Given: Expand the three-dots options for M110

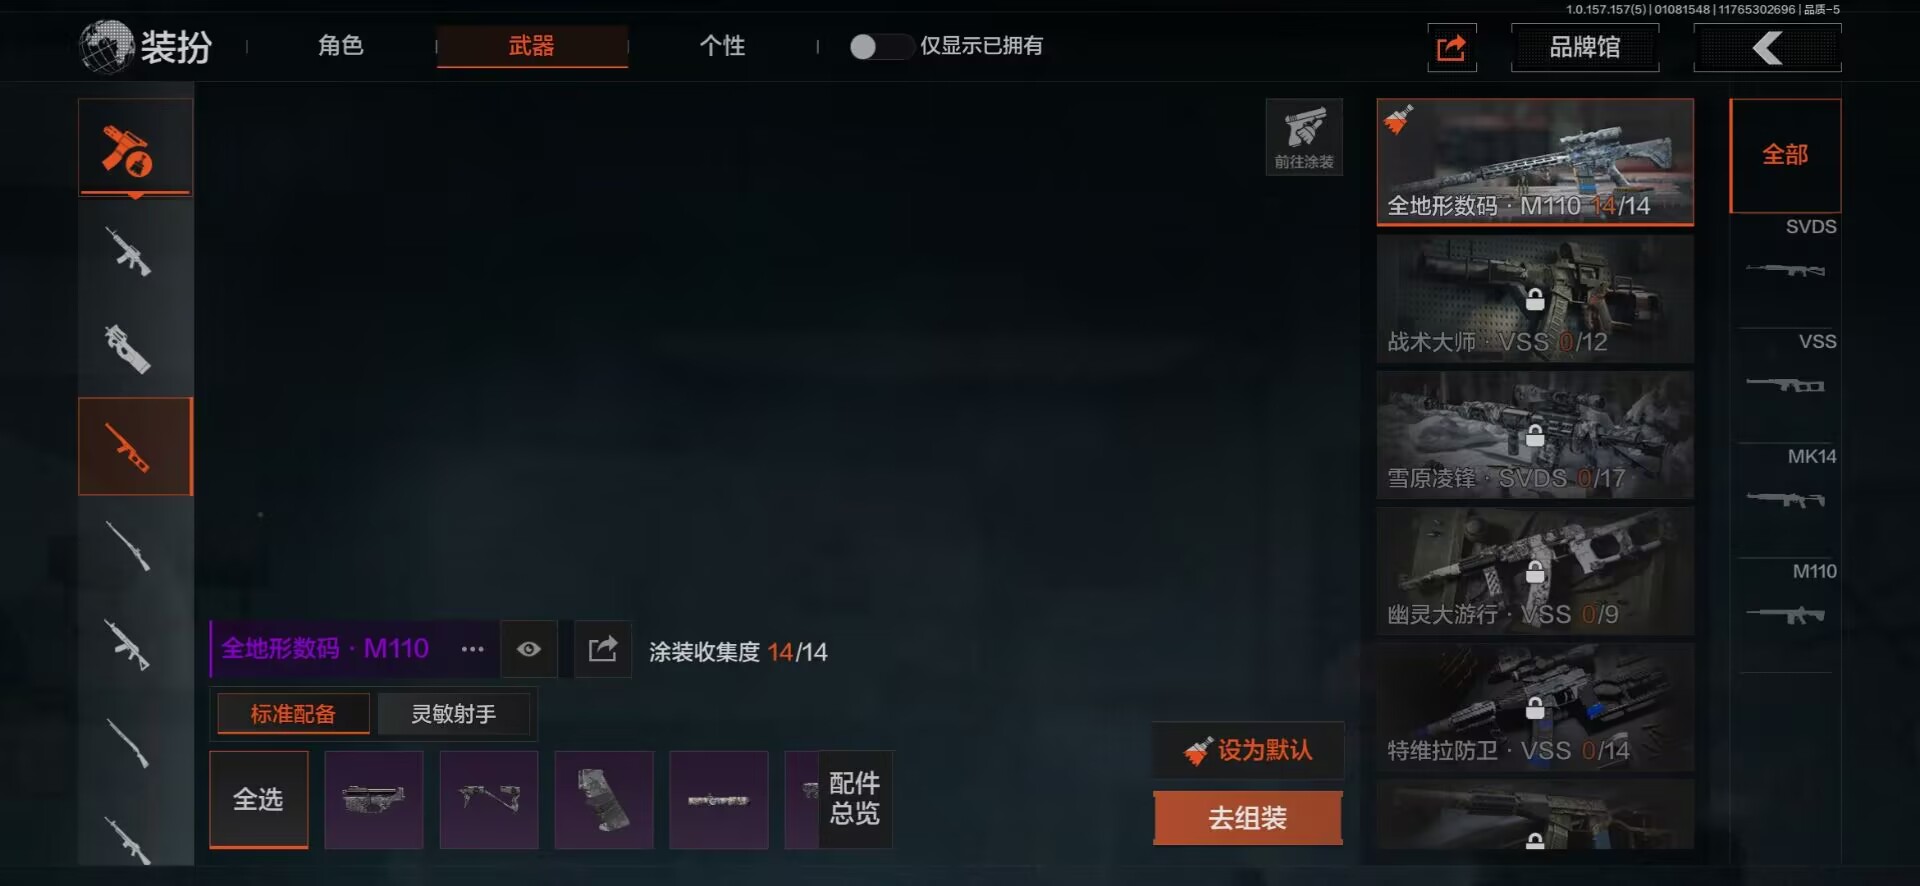Looking at the screenshot, I should (472, 649).
